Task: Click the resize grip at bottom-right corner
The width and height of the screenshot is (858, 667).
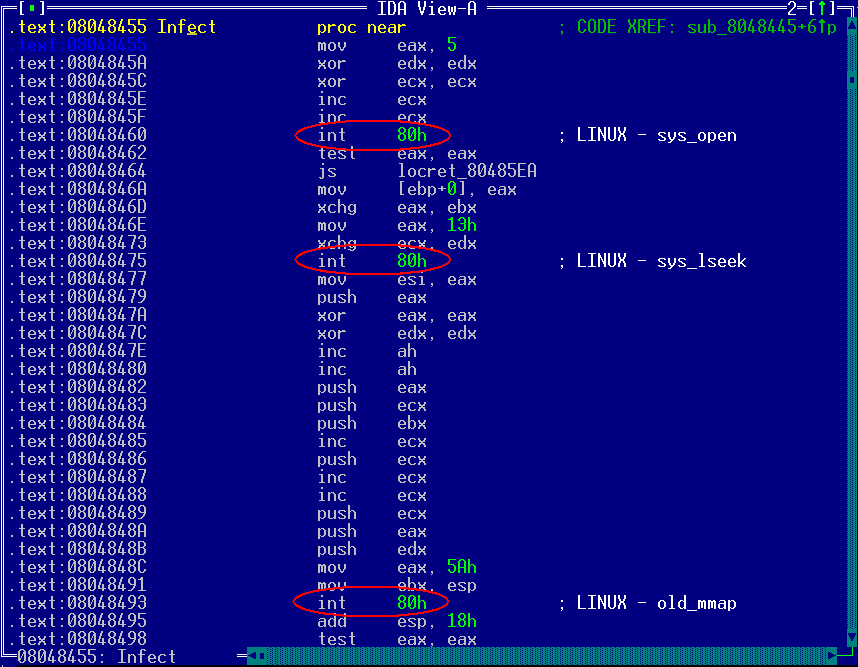Action: (850, 656)
